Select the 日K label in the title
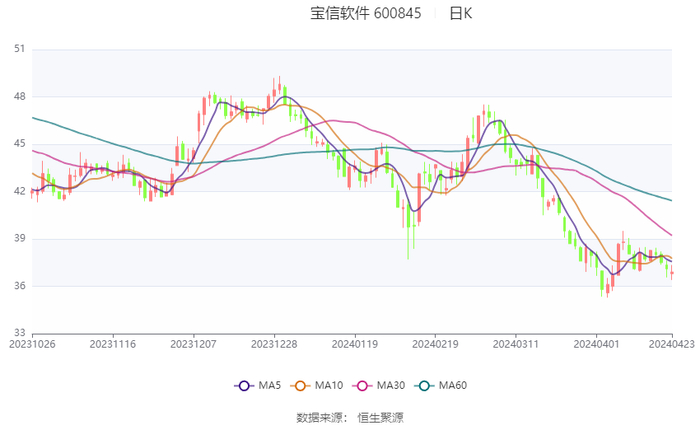The image size is (700, 426). coord(460,14)
